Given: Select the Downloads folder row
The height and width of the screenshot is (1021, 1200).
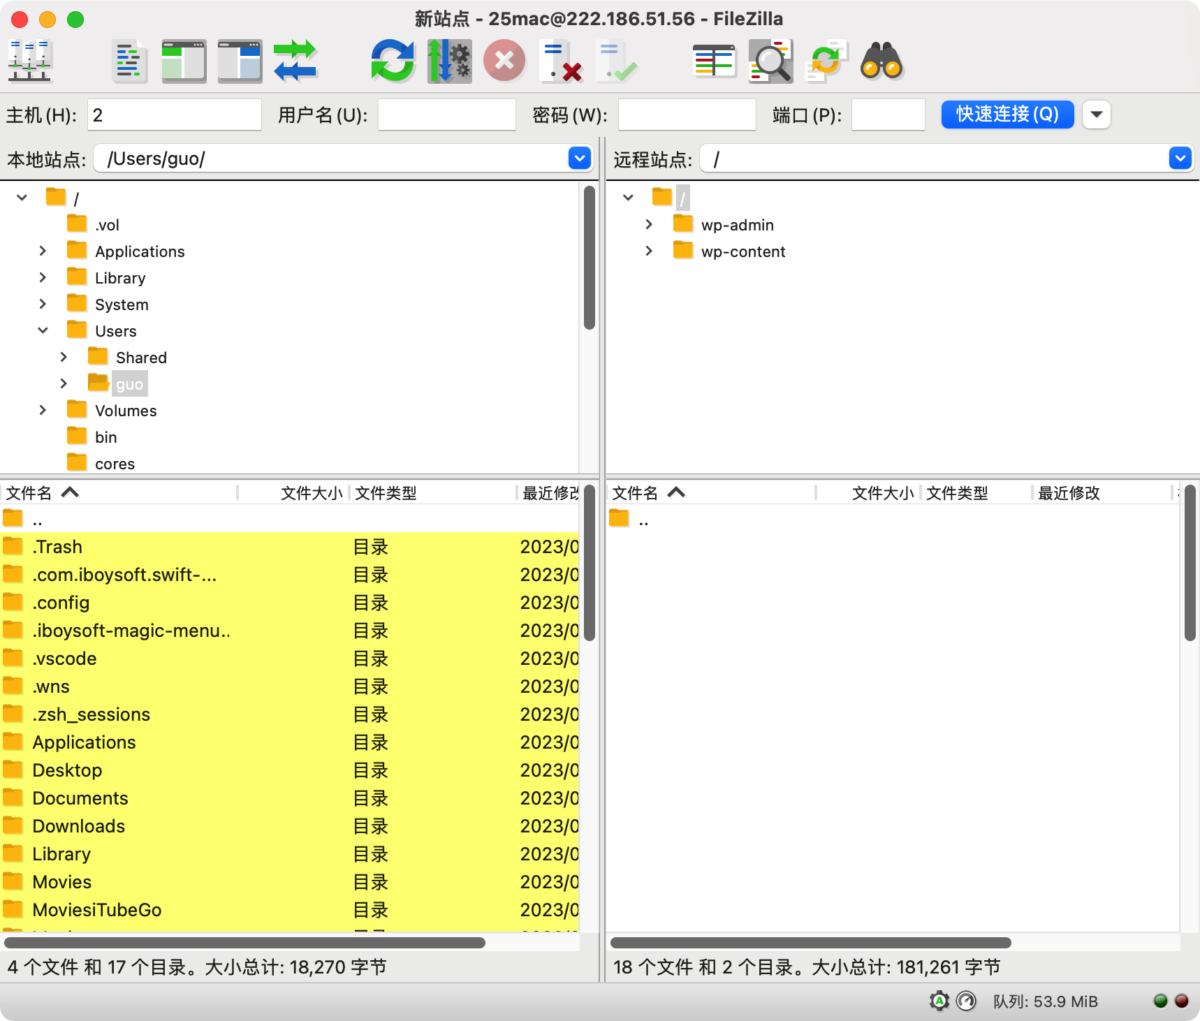Looking at the screenshot, I should 290,827.
